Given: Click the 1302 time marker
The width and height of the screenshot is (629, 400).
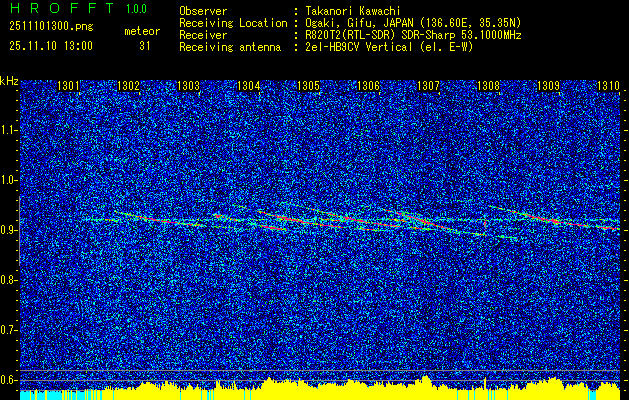Looking at the screenshot, I should [128, 86].
